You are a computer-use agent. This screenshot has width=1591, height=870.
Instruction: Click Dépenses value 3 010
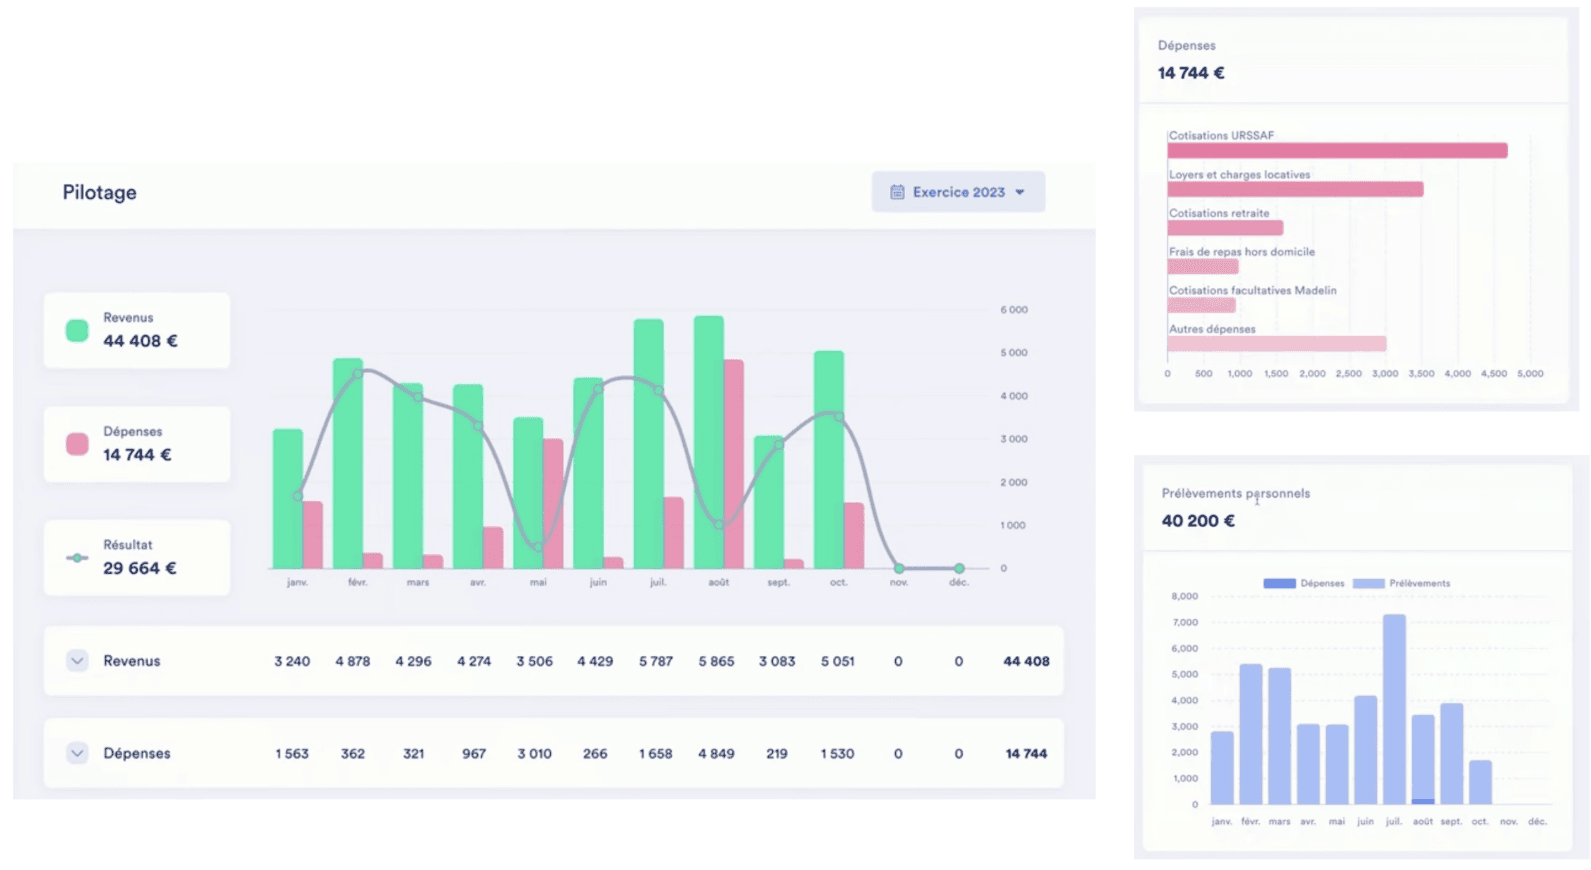pos(534,753)
